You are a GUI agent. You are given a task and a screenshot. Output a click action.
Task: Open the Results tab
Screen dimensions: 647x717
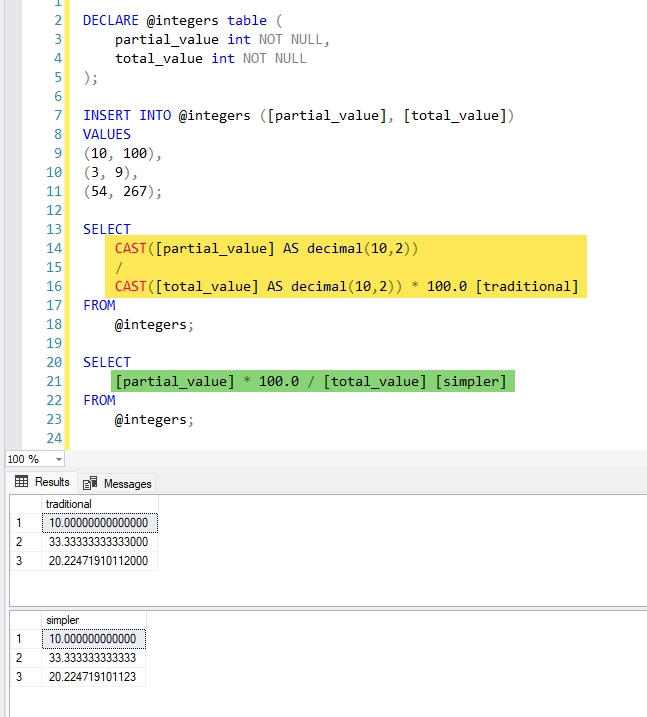[x=42, y=482]
